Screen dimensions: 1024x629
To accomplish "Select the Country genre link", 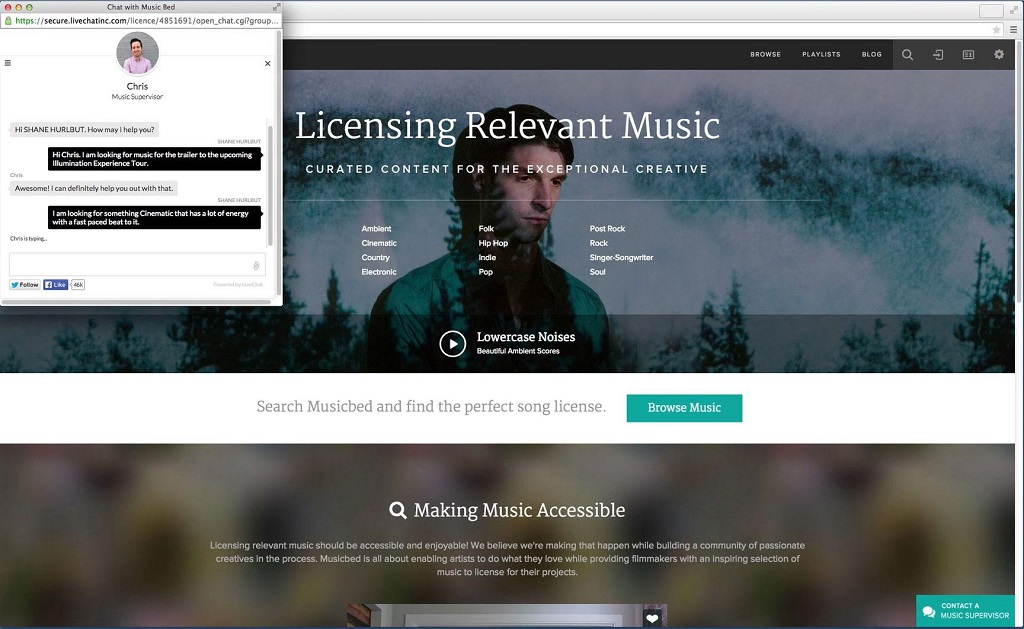I will [x=376, y=257].
